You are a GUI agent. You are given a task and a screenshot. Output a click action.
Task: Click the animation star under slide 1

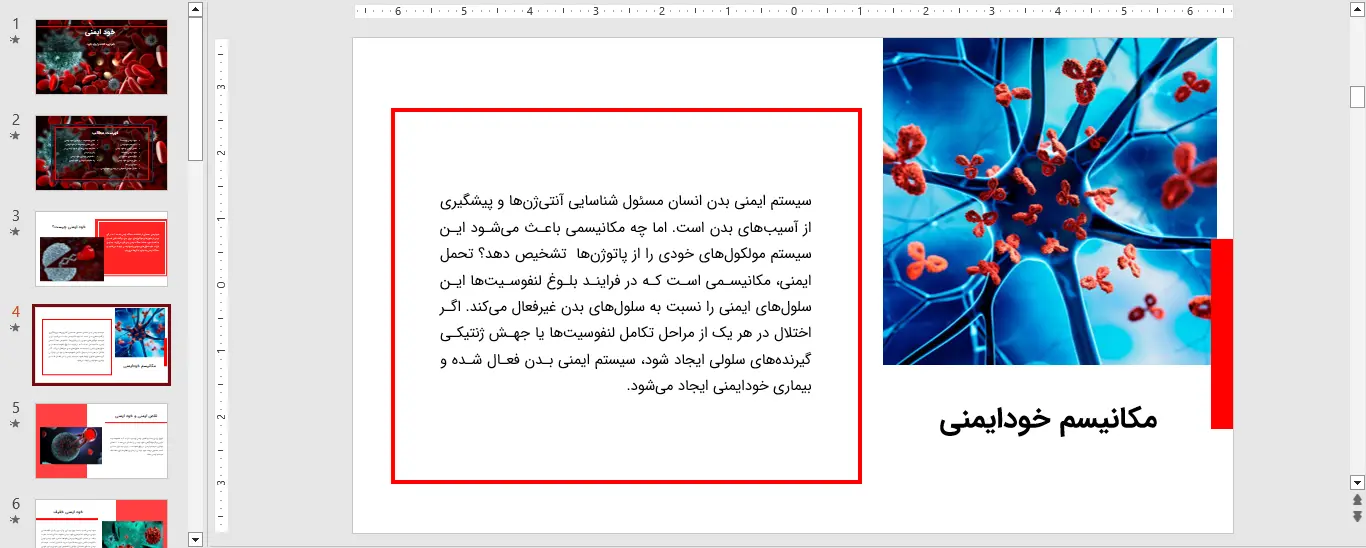click(15, 40)
